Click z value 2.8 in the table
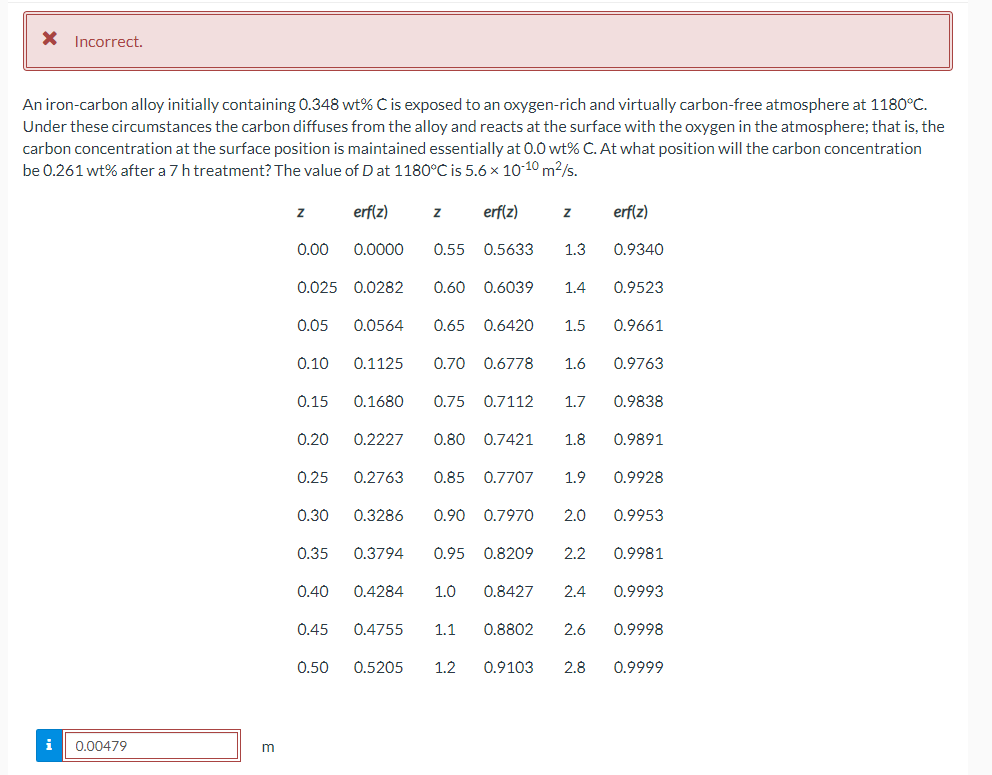The image size is (992, 775). 575,667
